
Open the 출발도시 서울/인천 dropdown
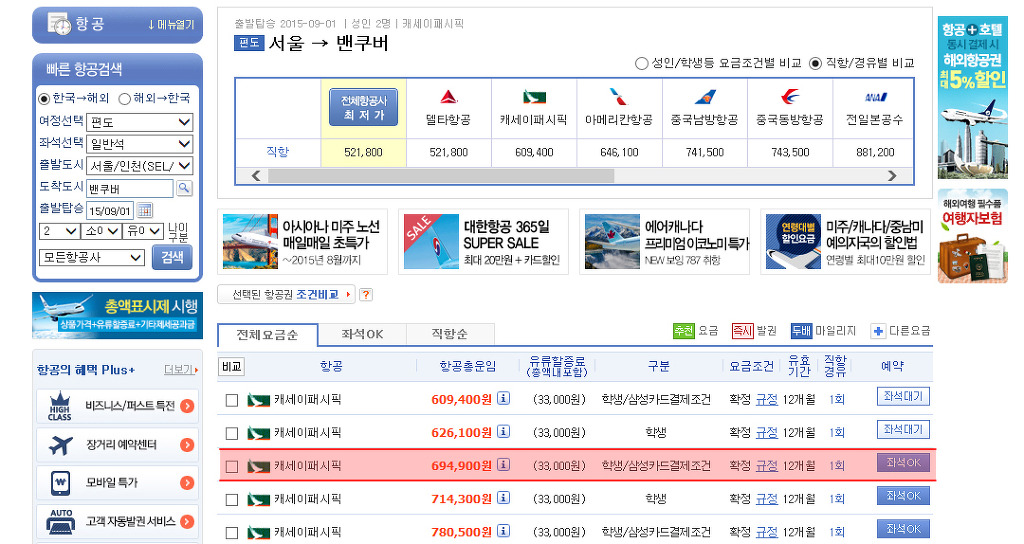[140, 166]
